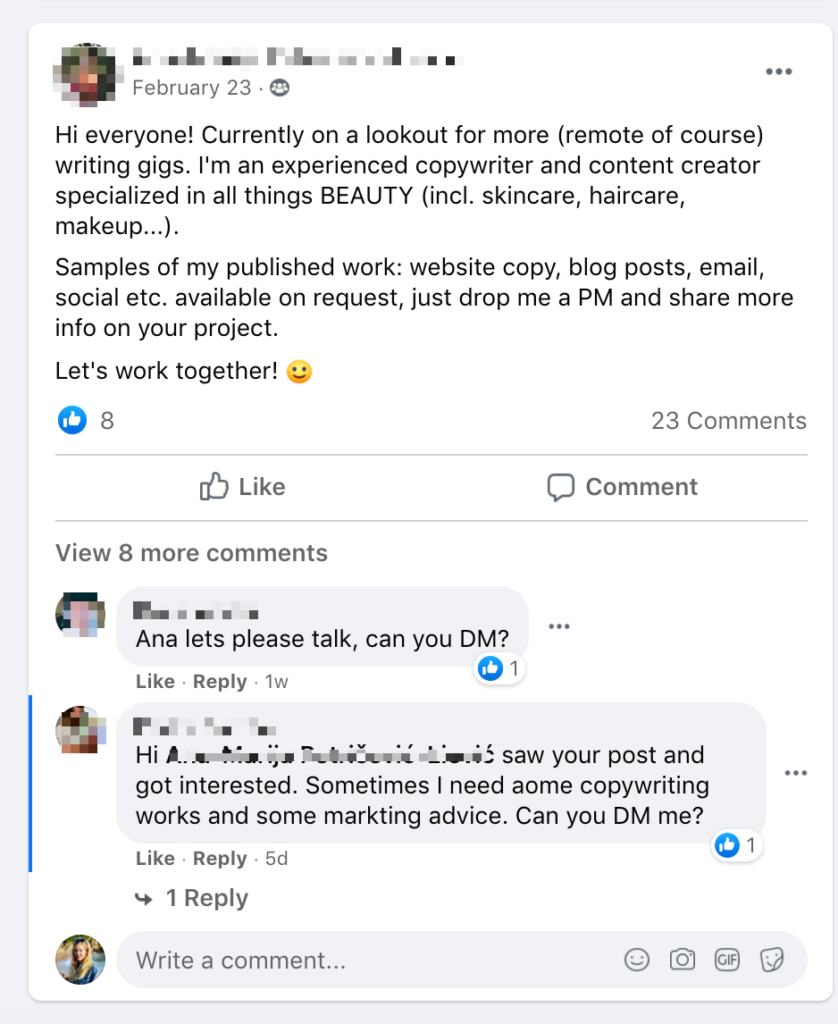Open options for 'Ana lets please talk' comment
The image size is (838, 1024).
[559, 627]
